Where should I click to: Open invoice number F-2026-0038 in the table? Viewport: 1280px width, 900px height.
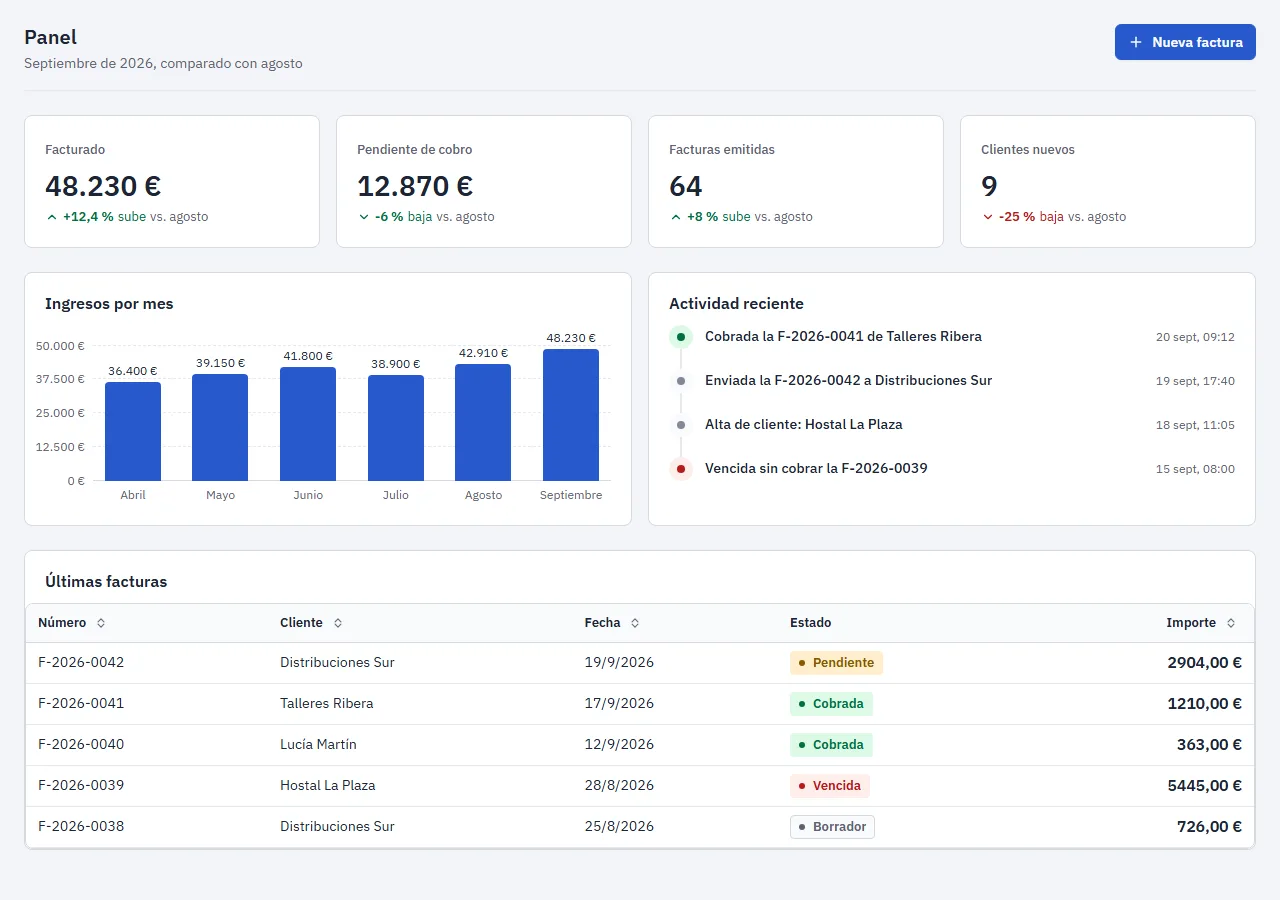point(81,827)
